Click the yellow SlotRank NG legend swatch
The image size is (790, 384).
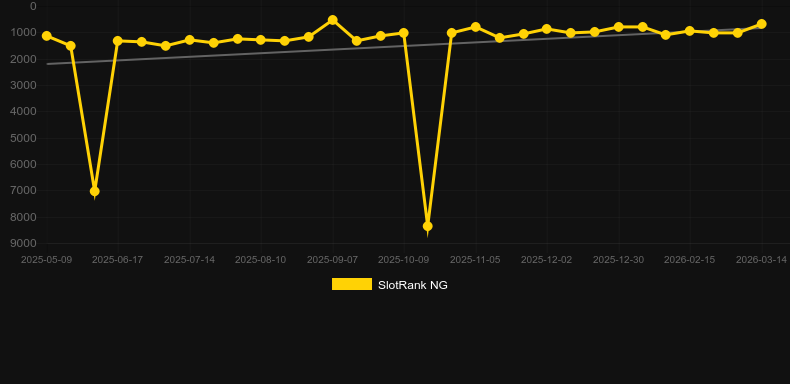[x=352, y=284]
